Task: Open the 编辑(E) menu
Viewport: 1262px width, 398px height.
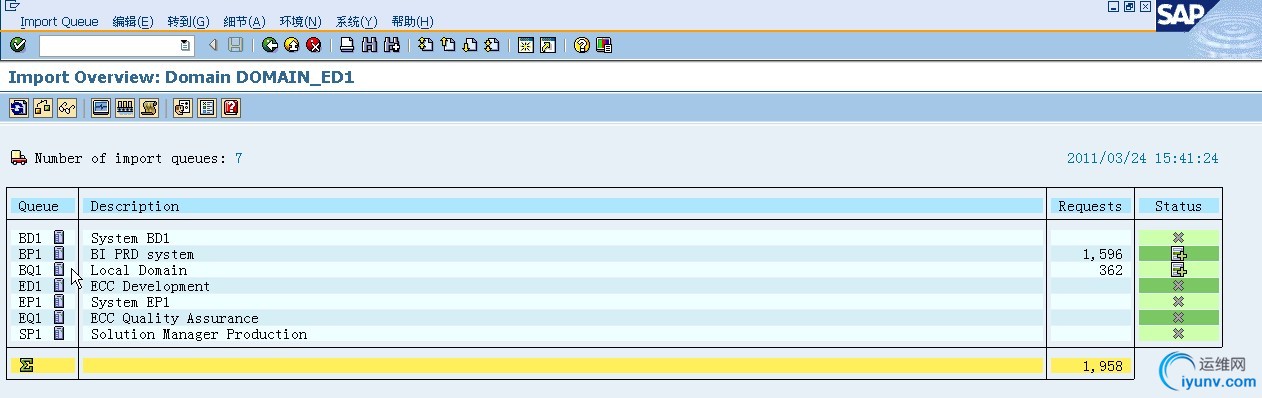Action: click(x=133, y=21)
